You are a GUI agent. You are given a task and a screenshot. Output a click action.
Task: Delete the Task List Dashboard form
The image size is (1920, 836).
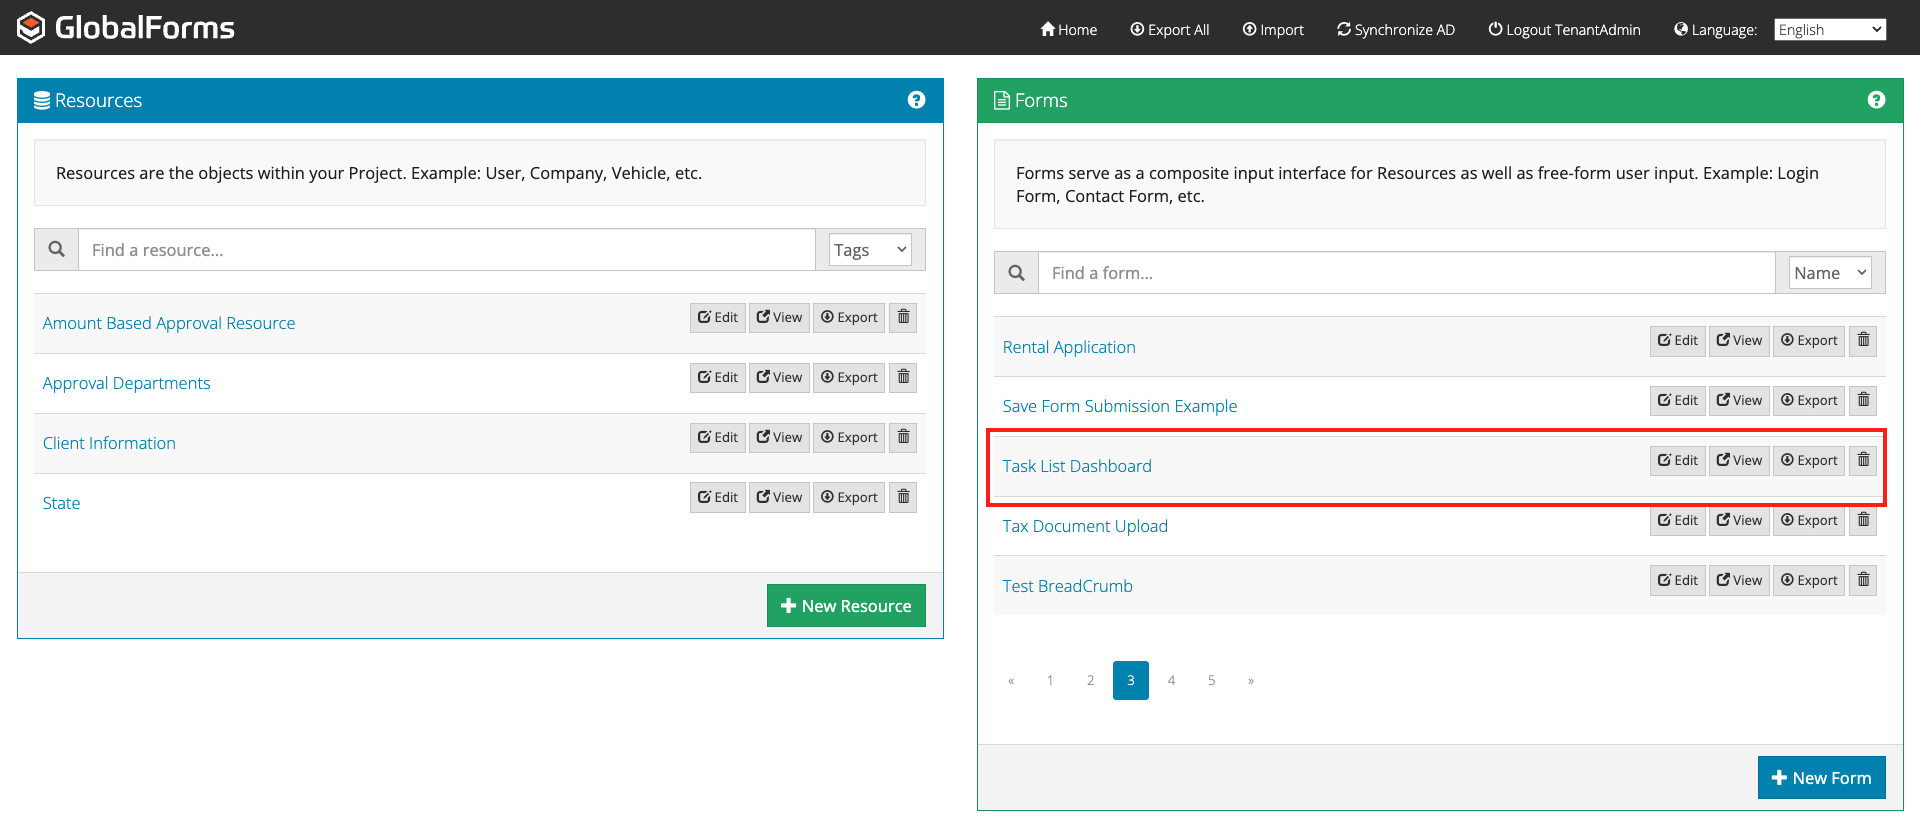point(1863,460)
